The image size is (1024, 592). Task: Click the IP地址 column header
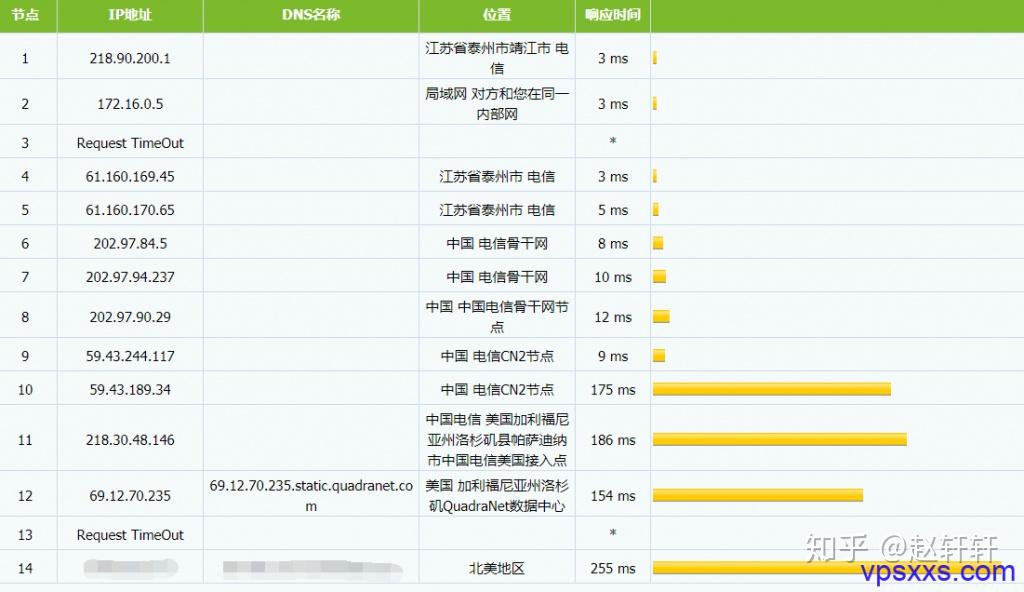pyautogui.click(x=130, y=15)
